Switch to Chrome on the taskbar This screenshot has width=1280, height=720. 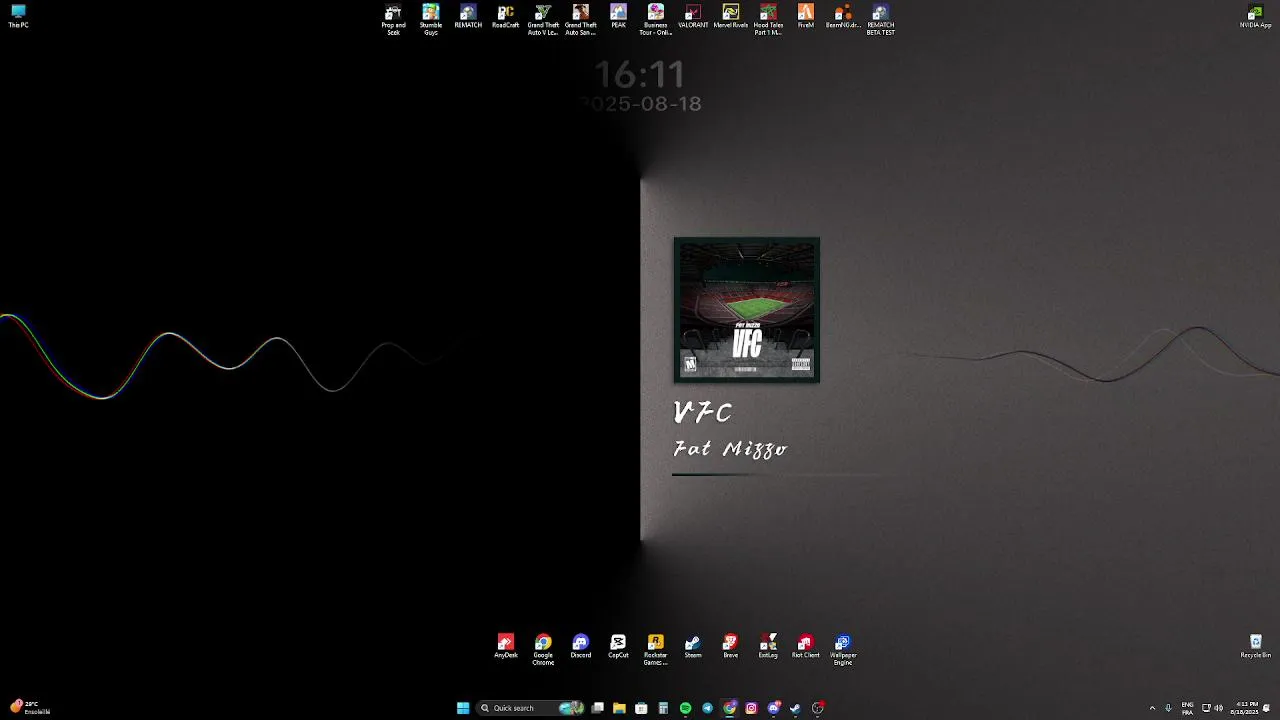coord(730,708)
